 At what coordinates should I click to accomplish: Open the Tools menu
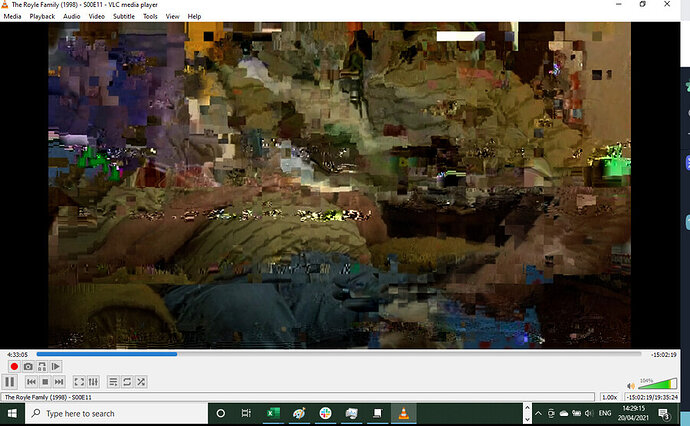coord(150,16)
